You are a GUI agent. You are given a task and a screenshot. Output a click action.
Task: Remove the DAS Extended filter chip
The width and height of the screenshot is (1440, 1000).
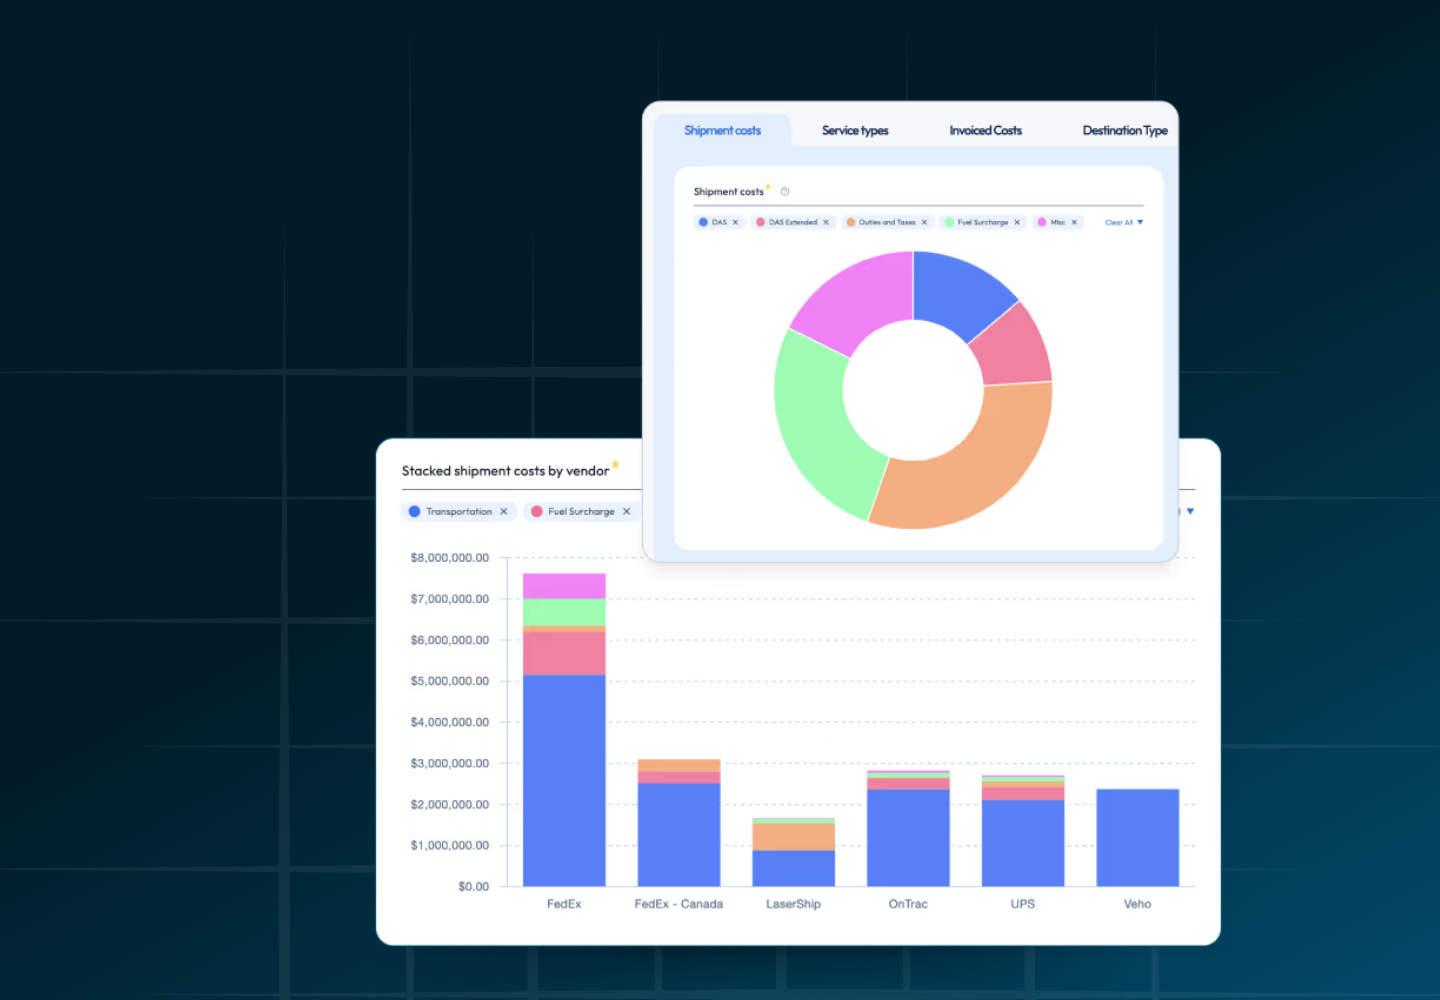point(826,222)
